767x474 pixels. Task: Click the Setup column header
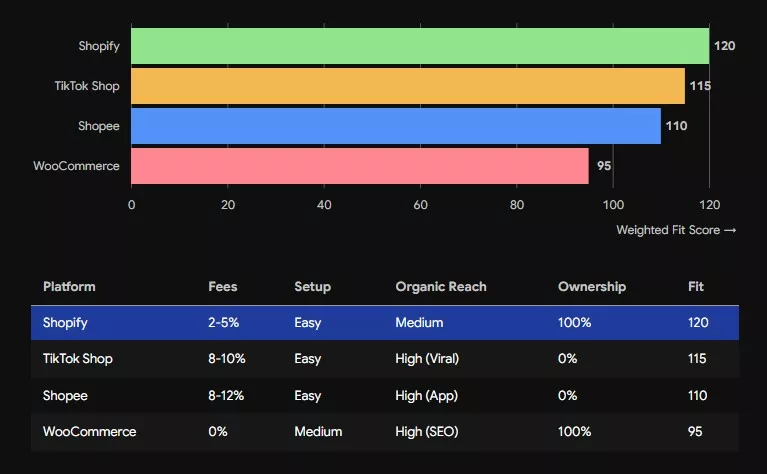tap(313, 287)
